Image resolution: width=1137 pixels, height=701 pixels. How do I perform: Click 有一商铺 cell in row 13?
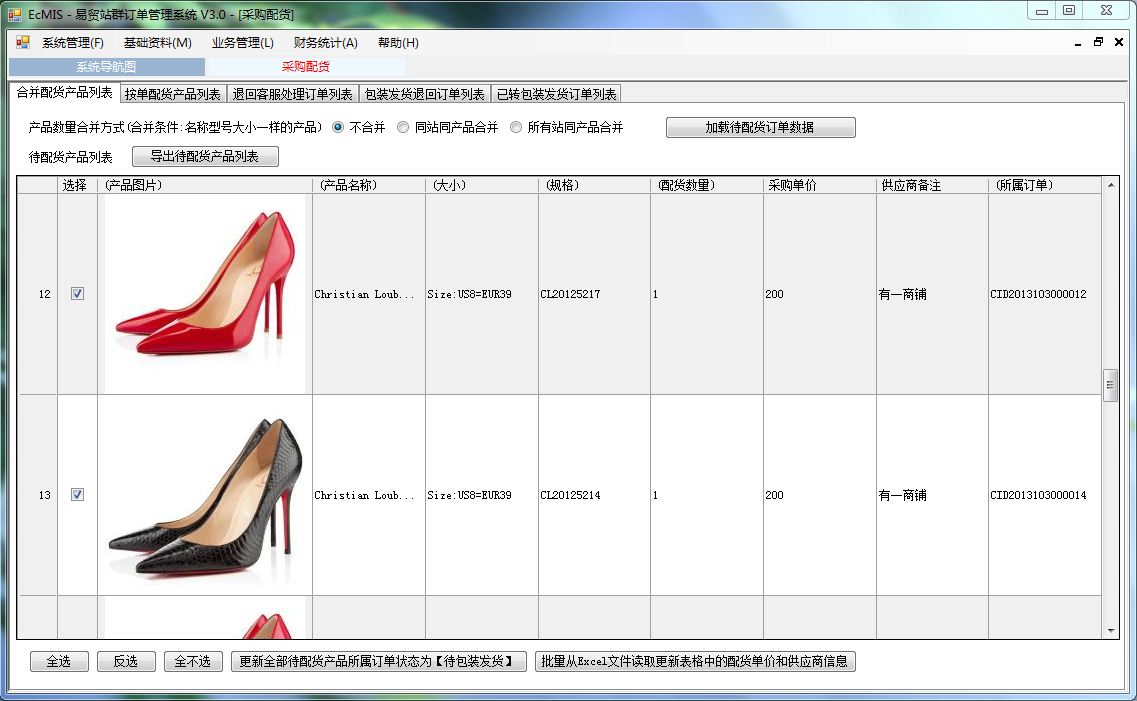[x=933, y=495]
